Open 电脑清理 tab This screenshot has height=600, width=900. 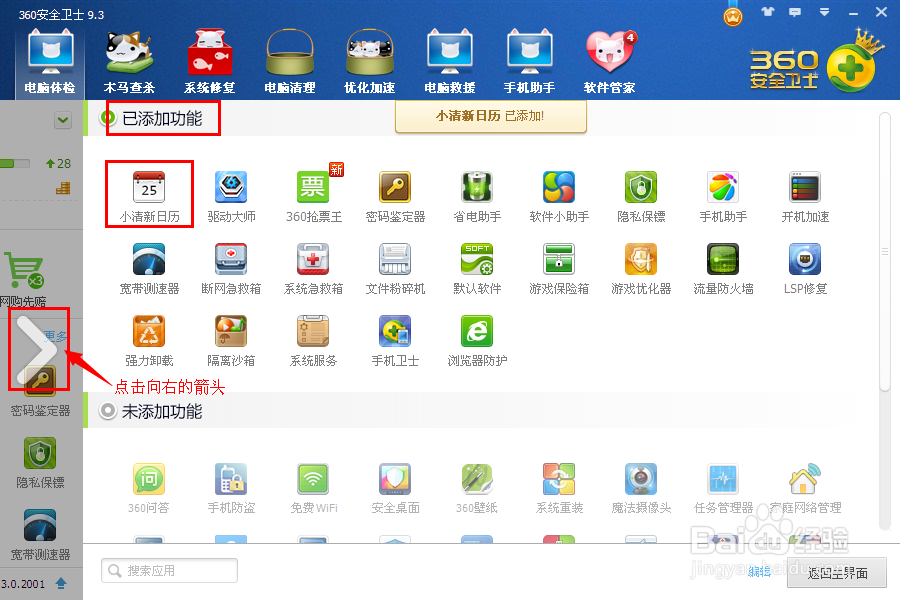tap(290, 63)
